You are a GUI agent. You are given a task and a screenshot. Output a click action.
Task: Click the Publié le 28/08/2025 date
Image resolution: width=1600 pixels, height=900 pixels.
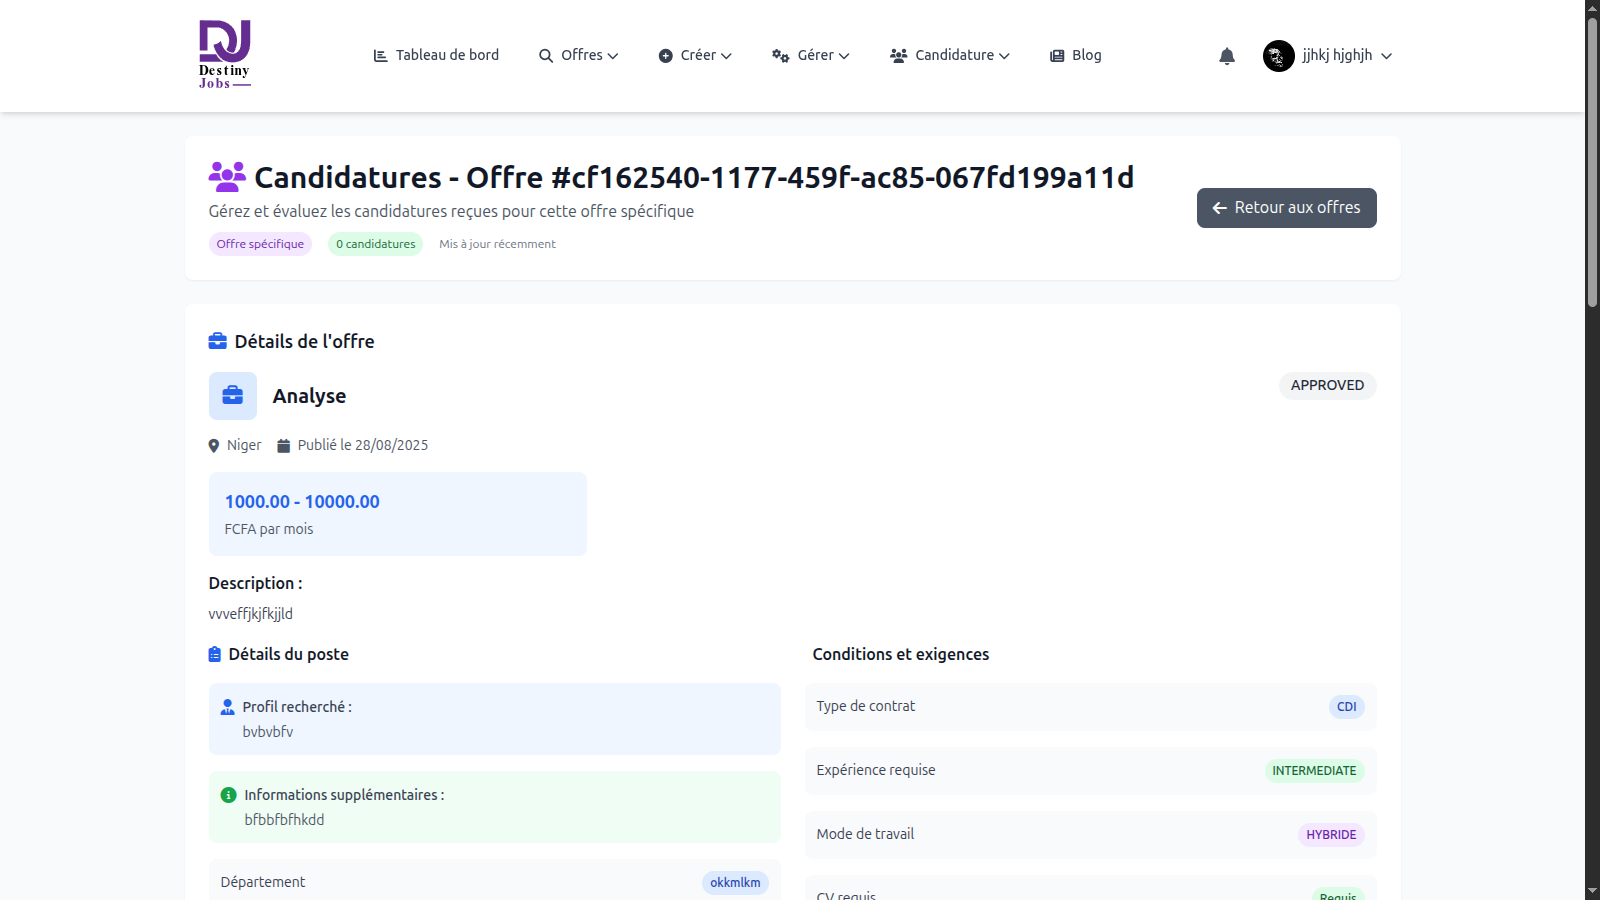[363, 446]
